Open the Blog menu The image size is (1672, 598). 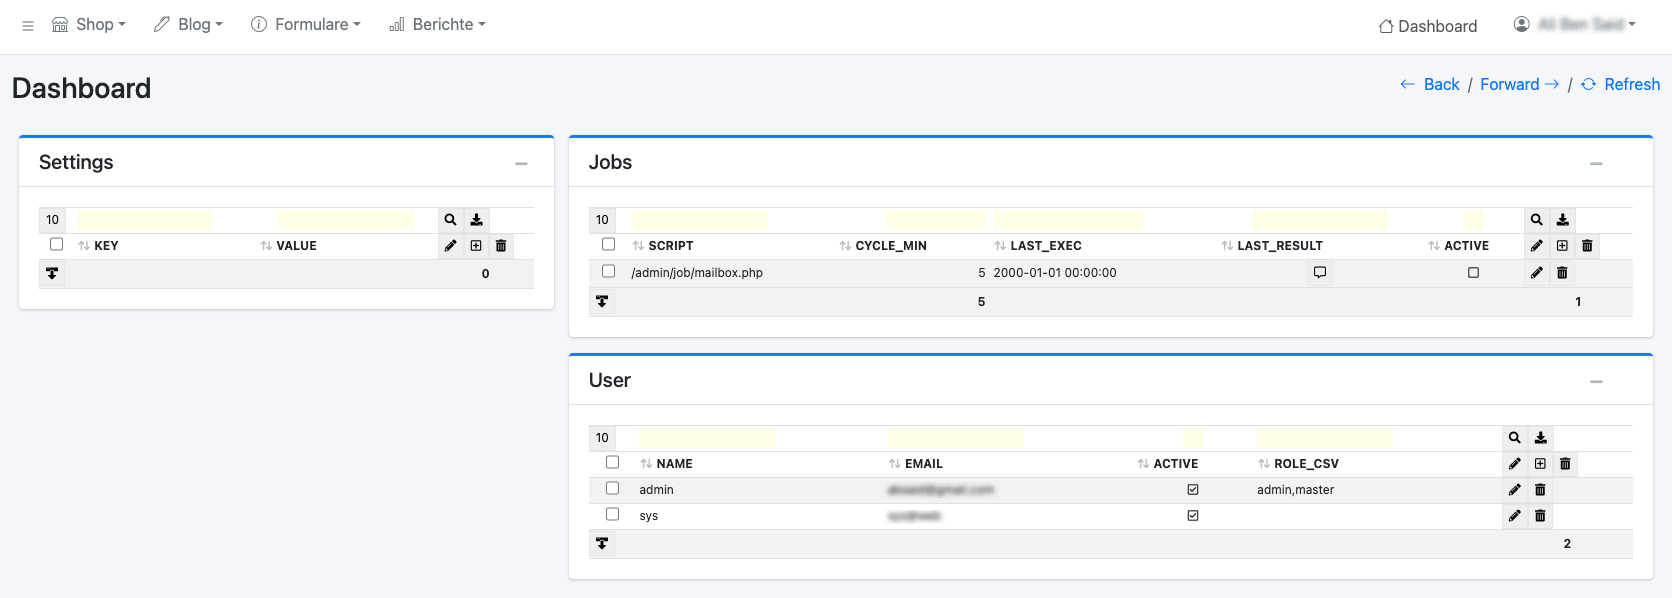click(188, 25)
